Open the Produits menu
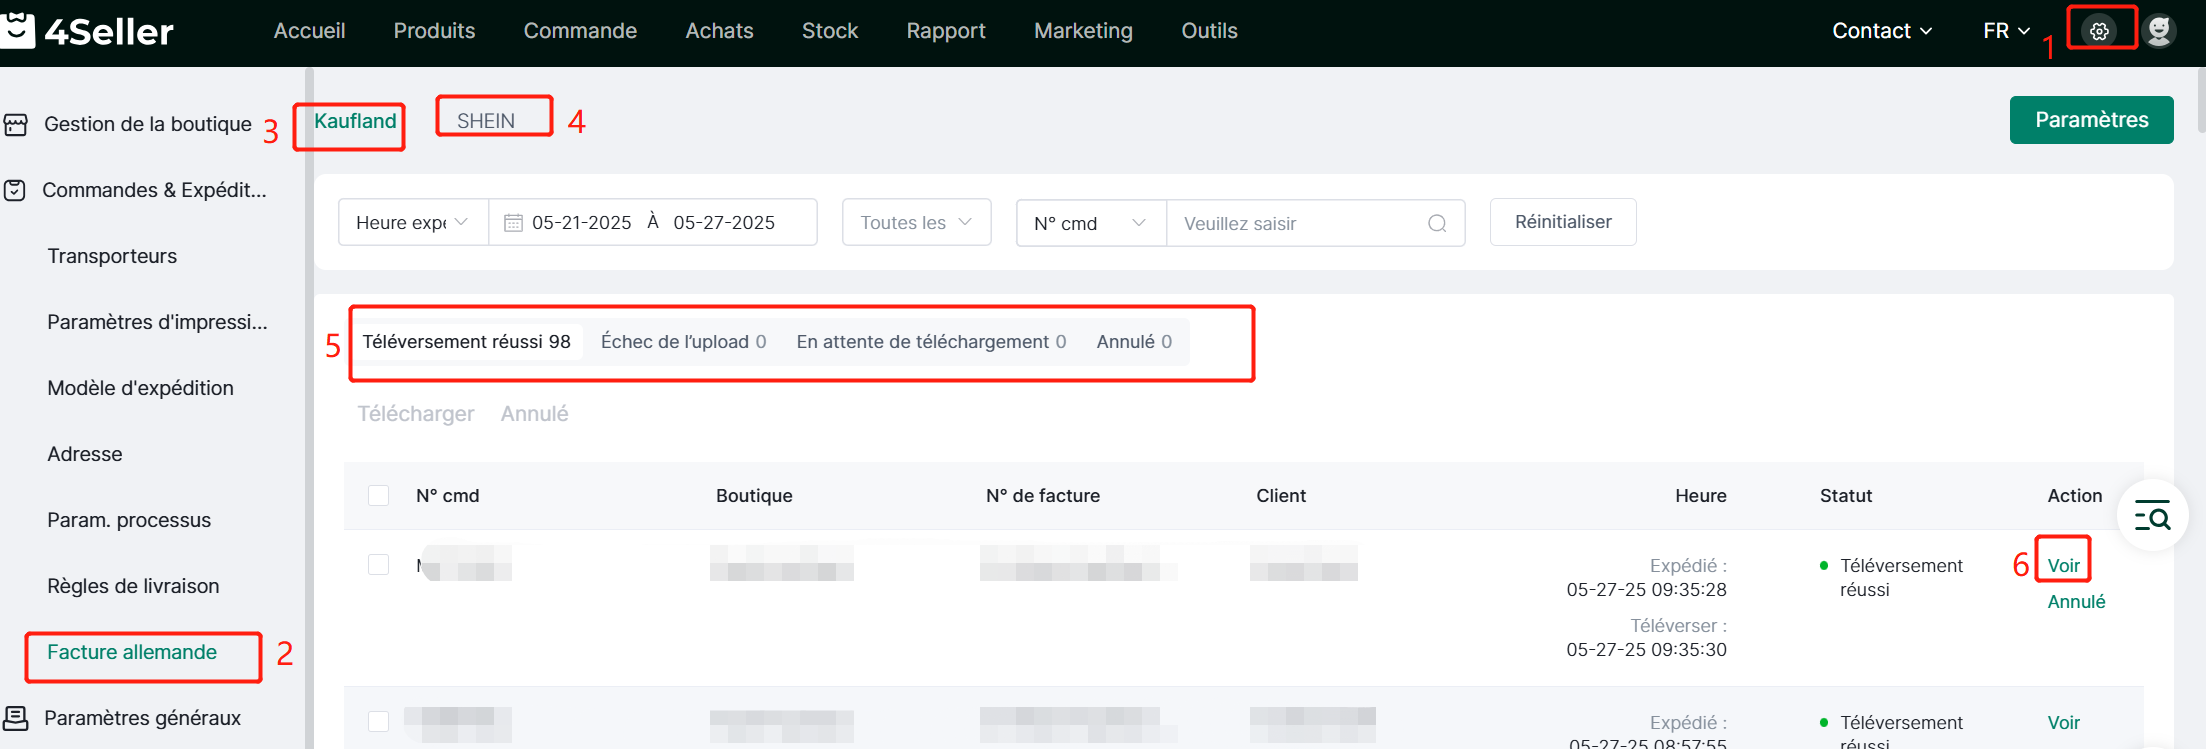This screenshot has width=2206, height=749. (x=434, y=31)
